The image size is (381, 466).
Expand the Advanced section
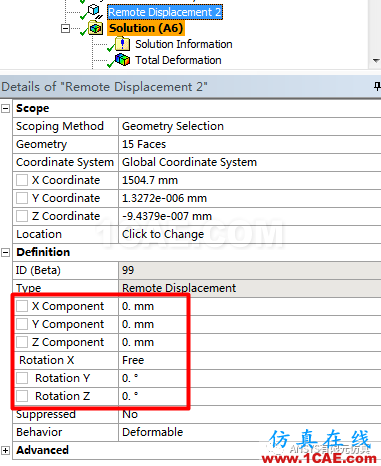coord(5,450)
